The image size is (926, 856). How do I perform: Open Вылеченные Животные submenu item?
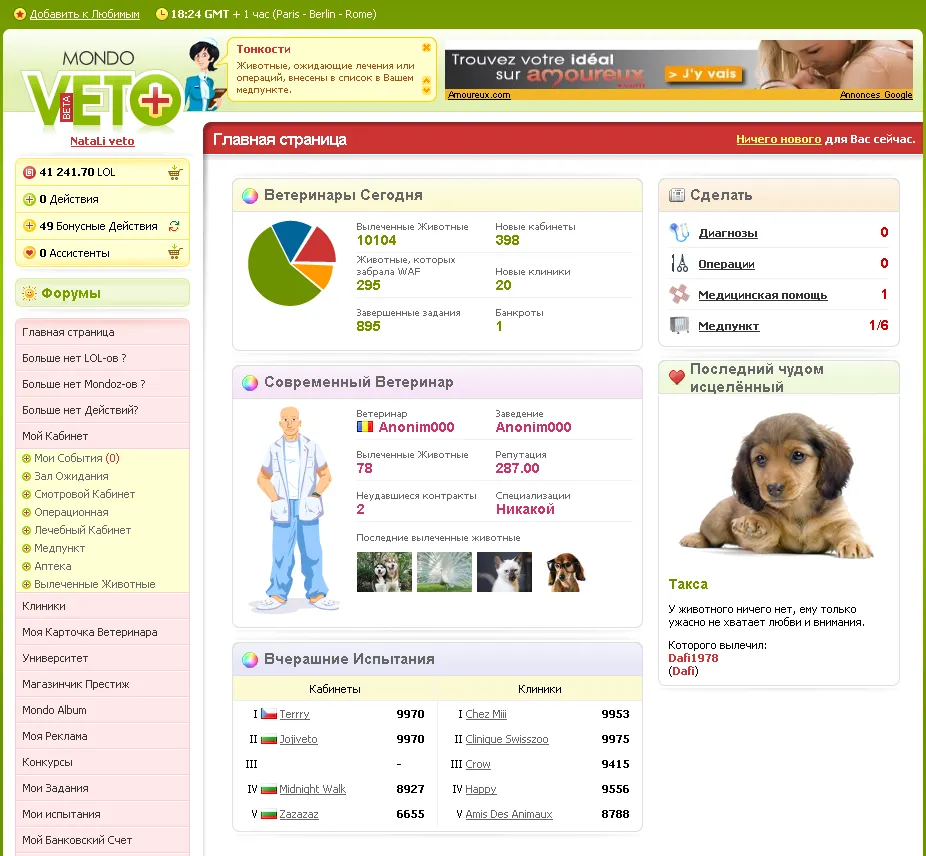tap(94, 584)
